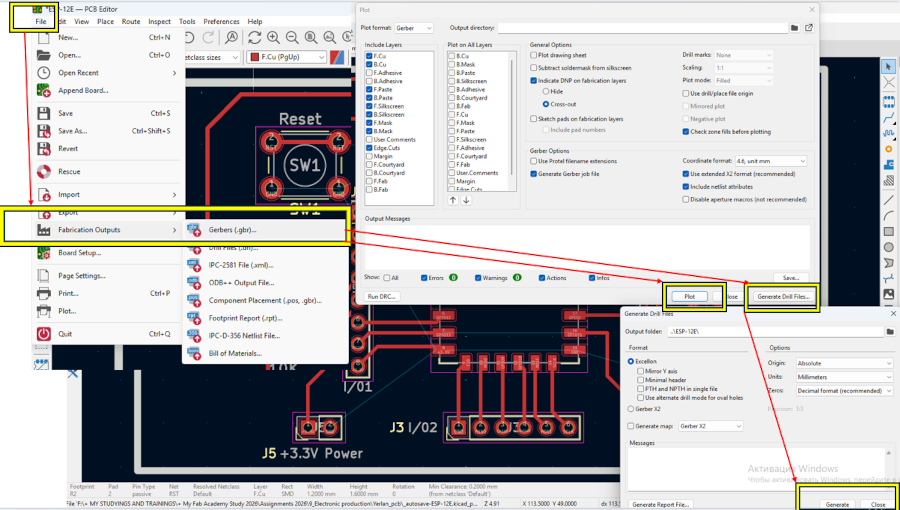Open the Units Millimeters dropdown
Image resolution: width=900 pixels, height=510 pixels.
[x=845, y=376]
